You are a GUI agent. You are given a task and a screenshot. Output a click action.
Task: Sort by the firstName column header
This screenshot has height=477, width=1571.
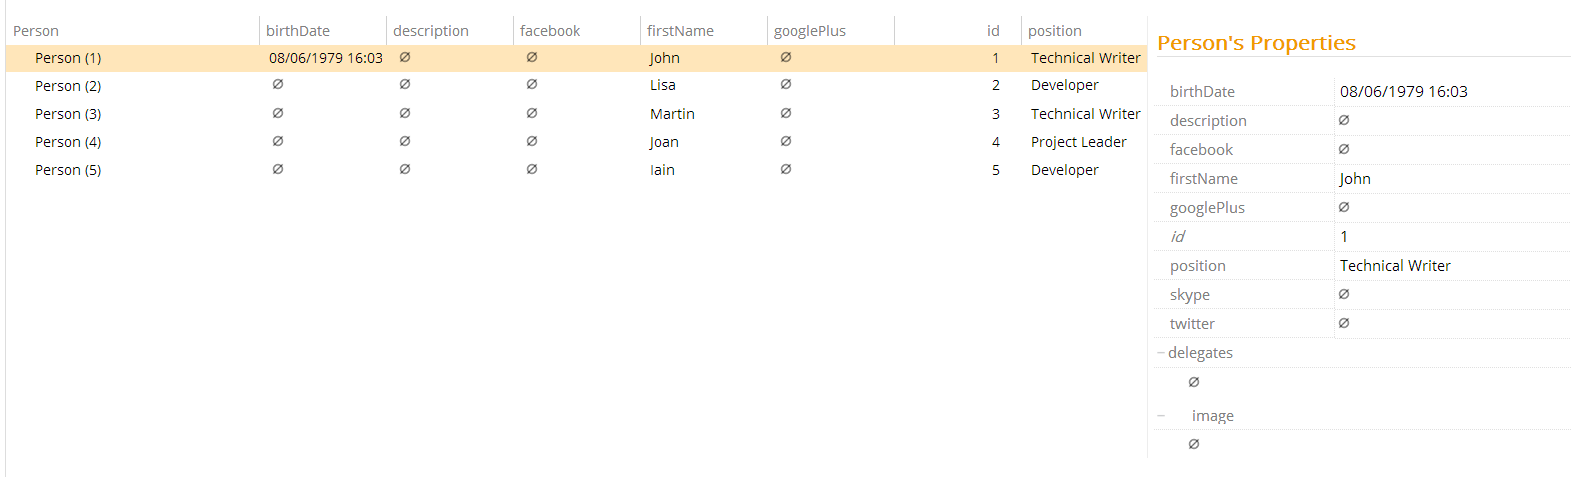(x=680, y=31)
